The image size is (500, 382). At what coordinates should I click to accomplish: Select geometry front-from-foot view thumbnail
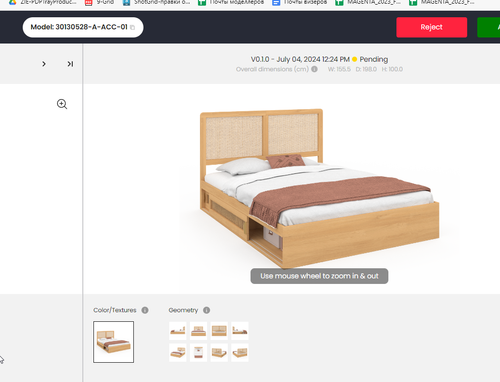click(x=198, y=331)
